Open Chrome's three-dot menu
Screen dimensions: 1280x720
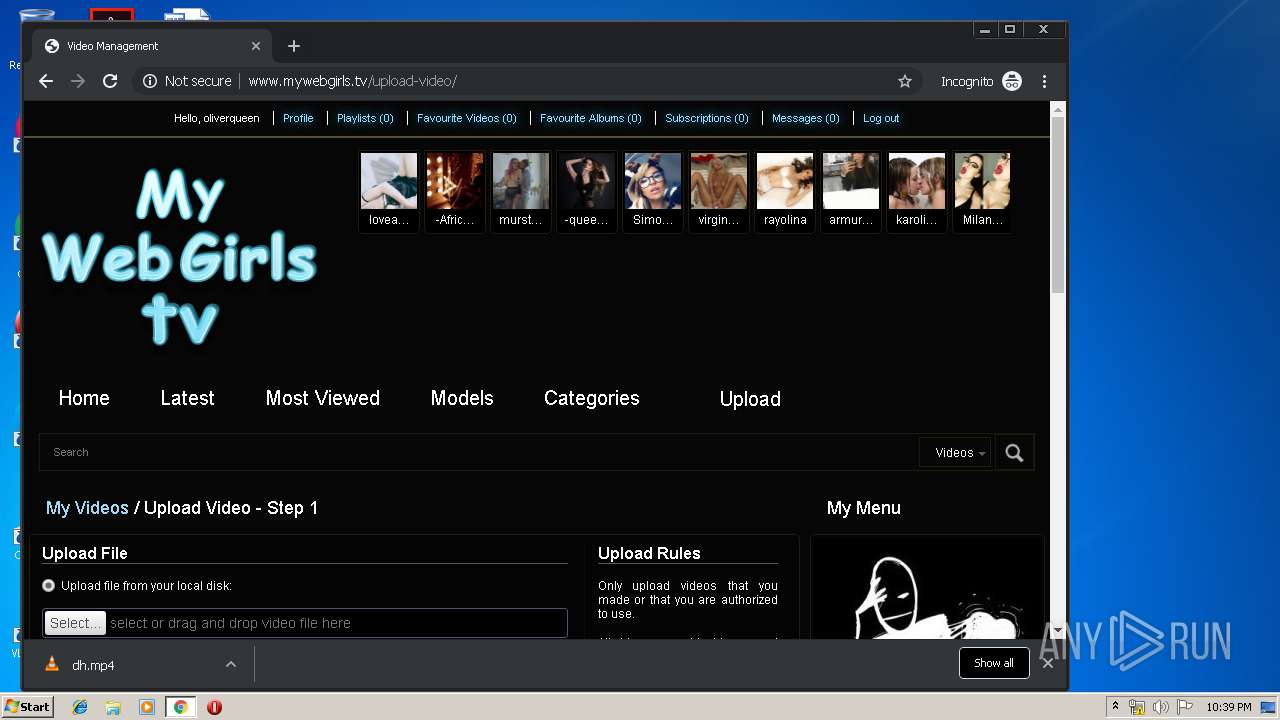click(1044, 81)
